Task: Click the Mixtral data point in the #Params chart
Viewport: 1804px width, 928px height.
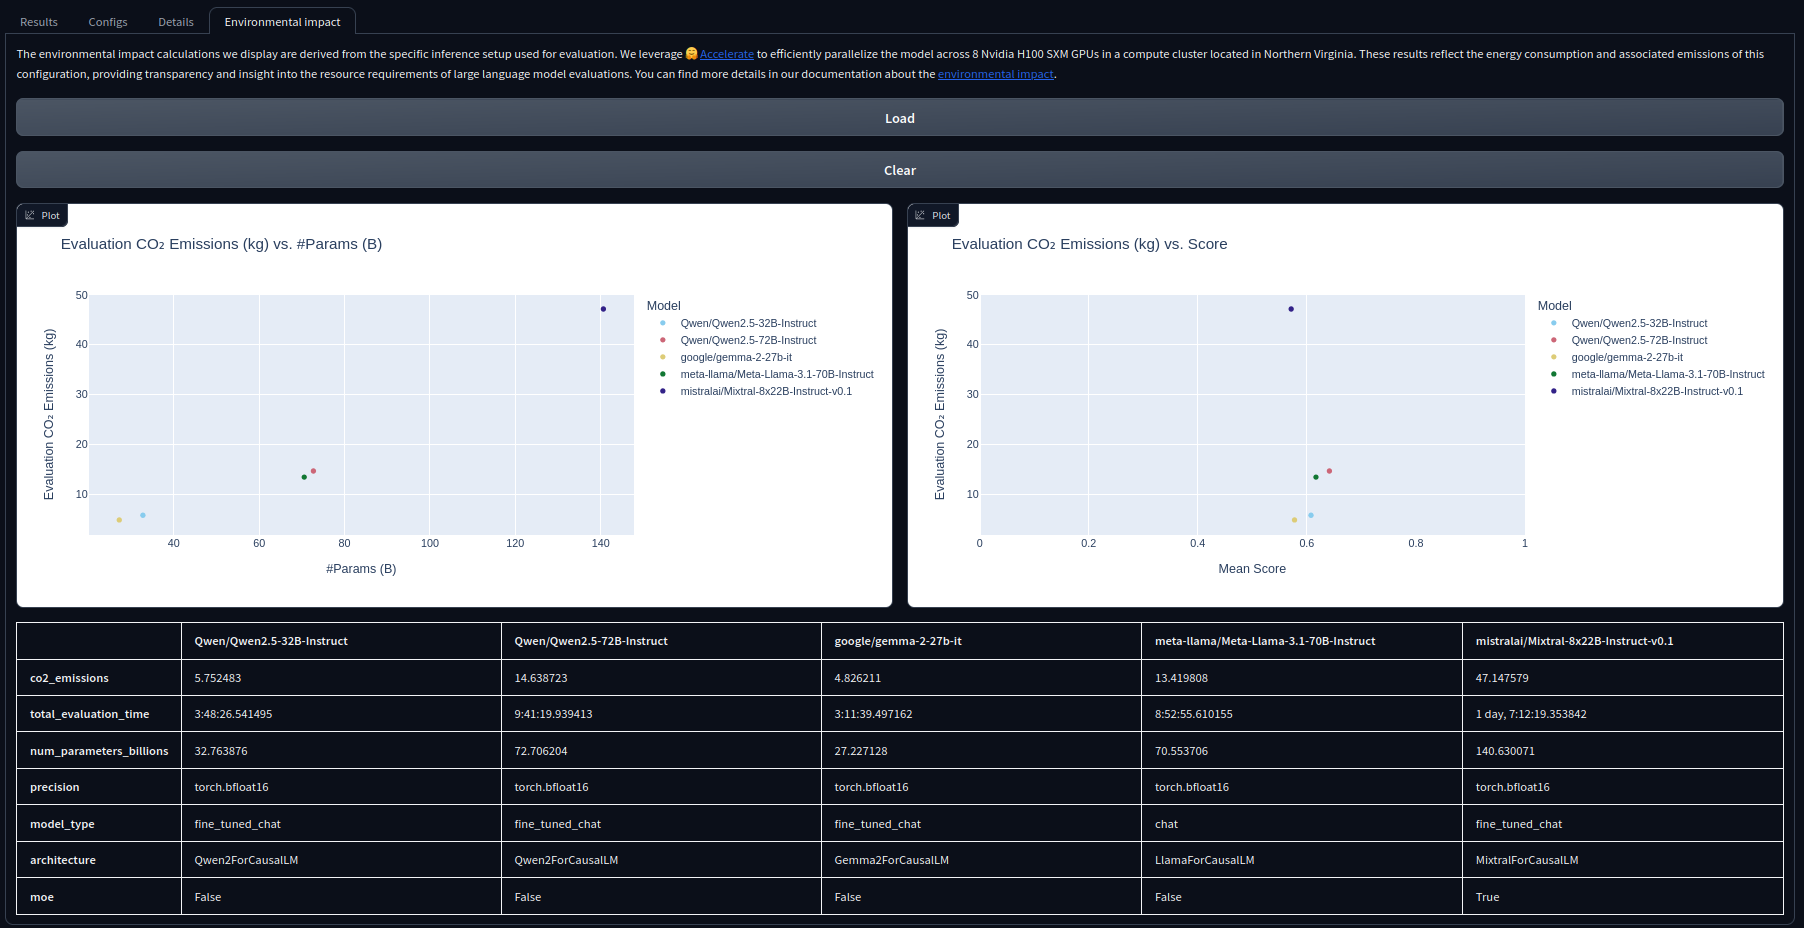Action: 603,309
